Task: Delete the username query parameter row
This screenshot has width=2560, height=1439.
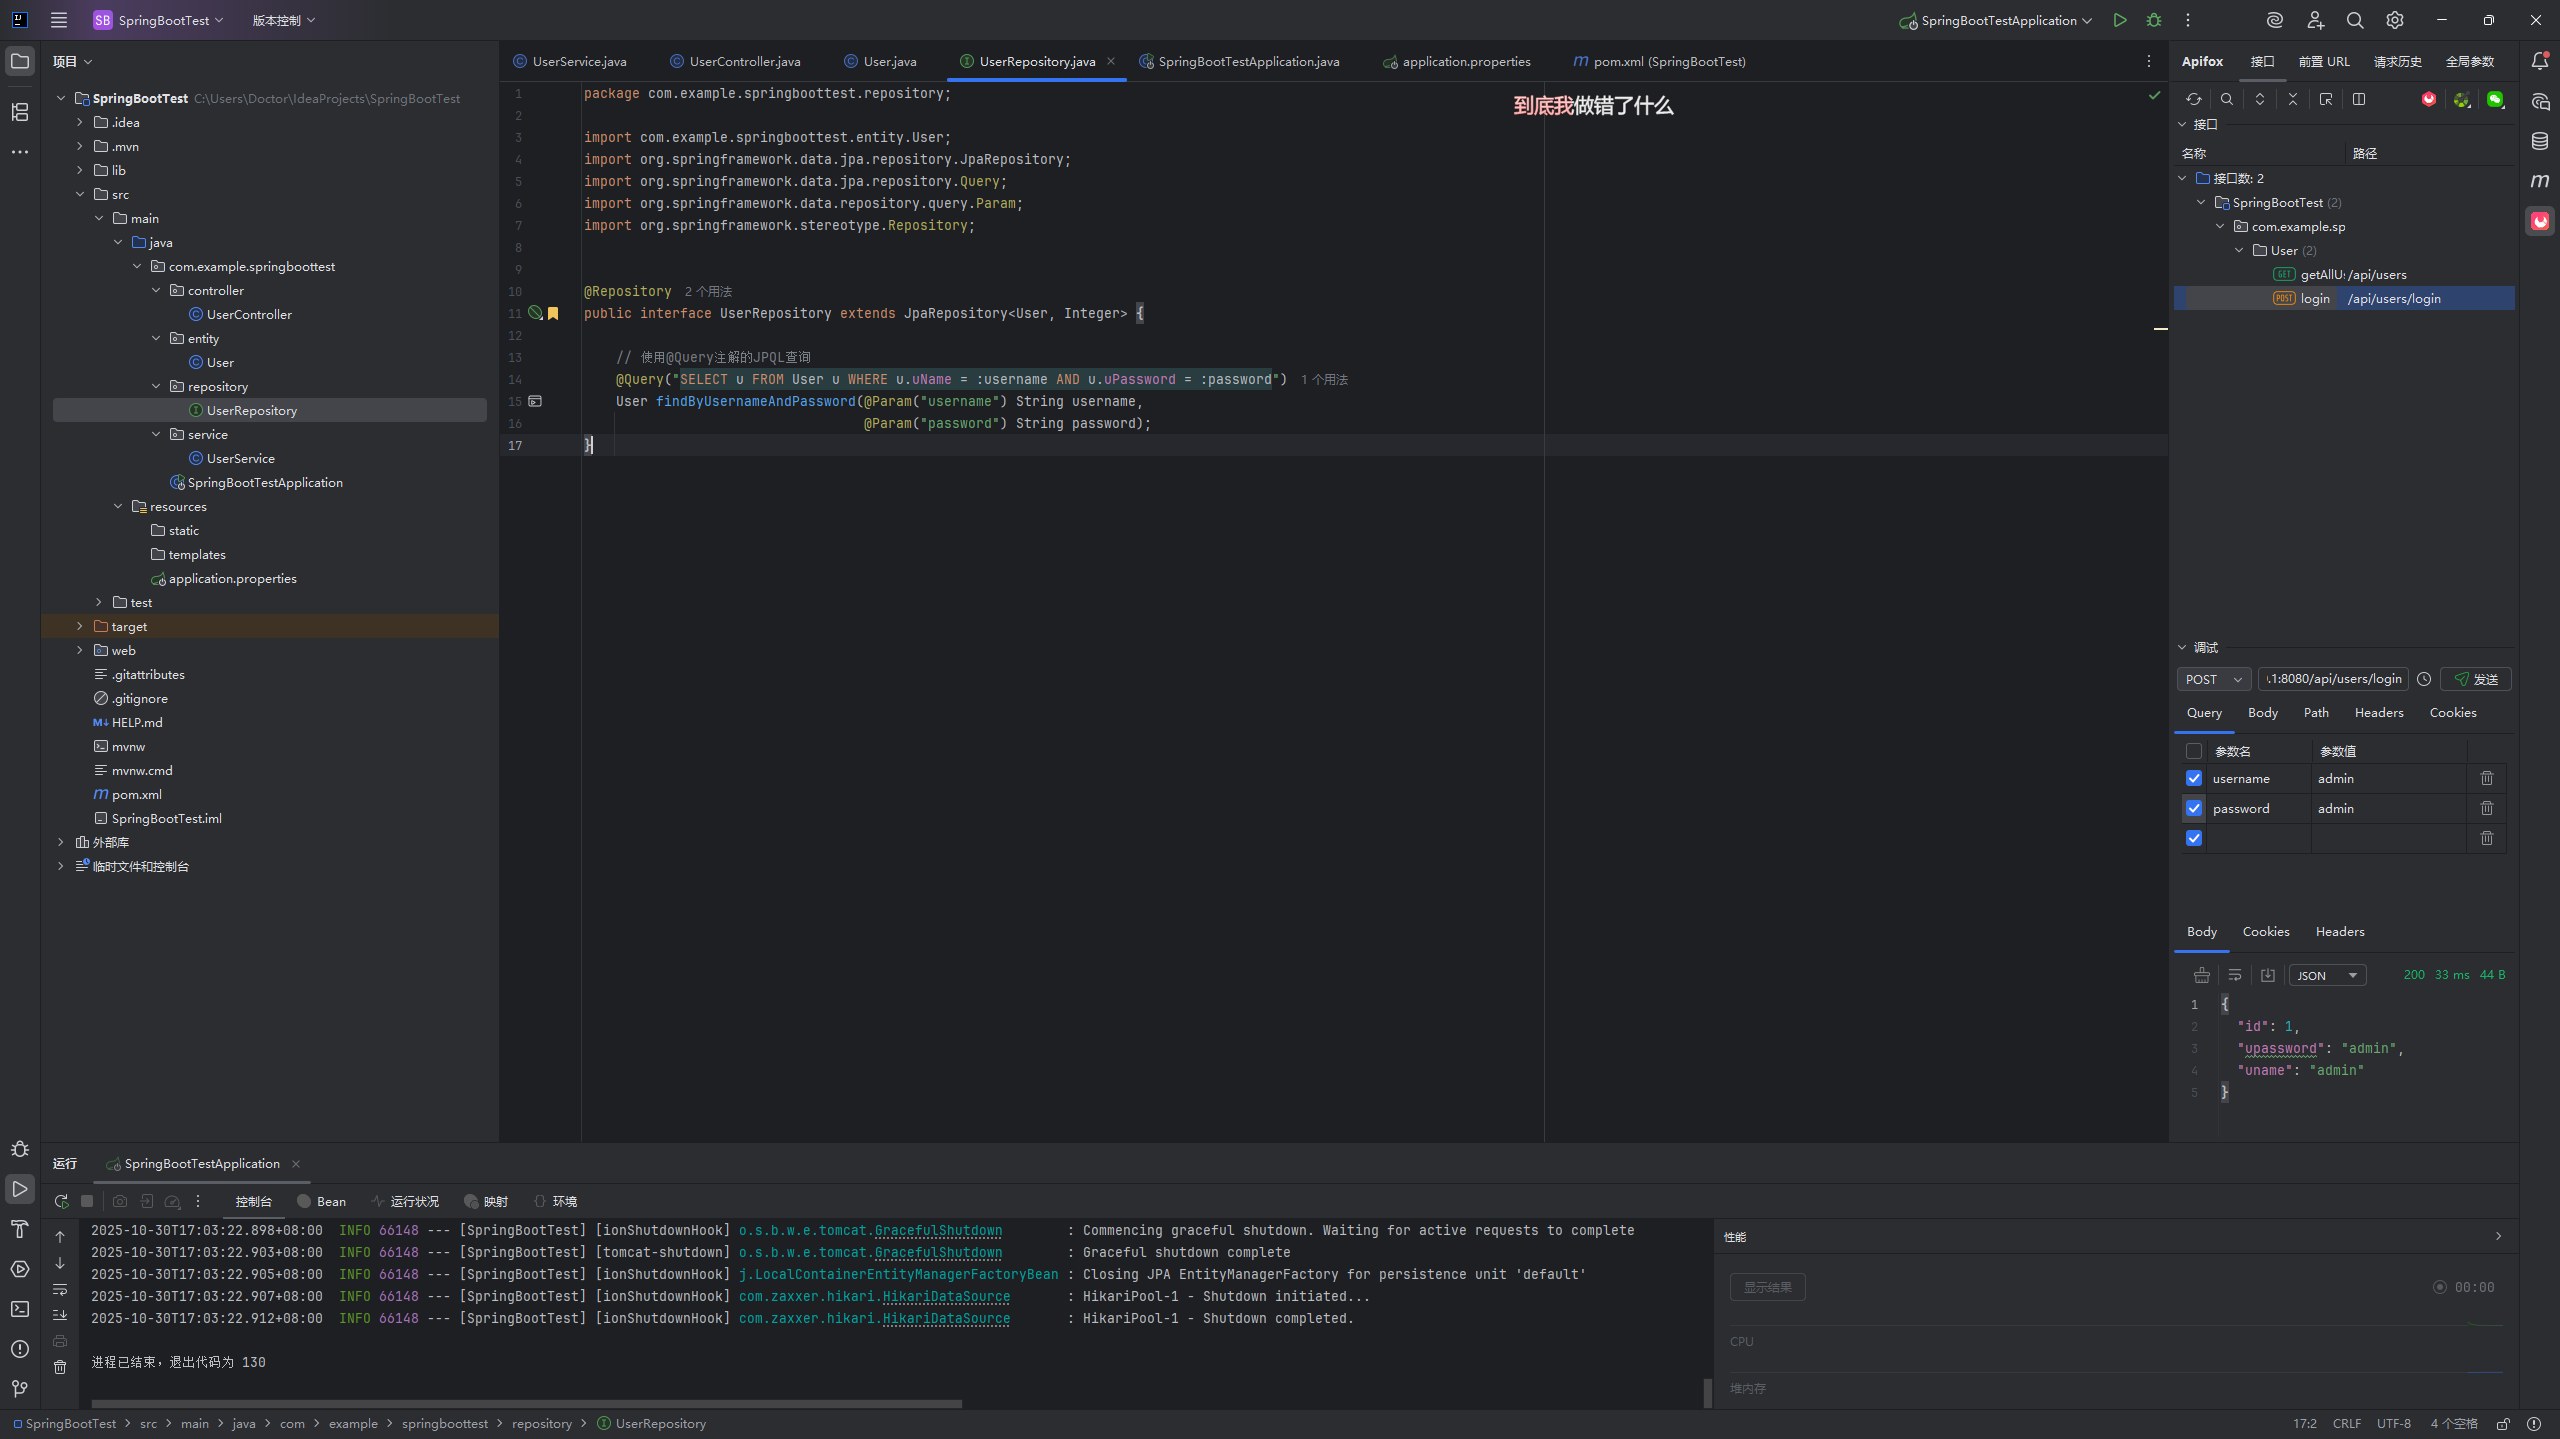Action: (2486, 778)
